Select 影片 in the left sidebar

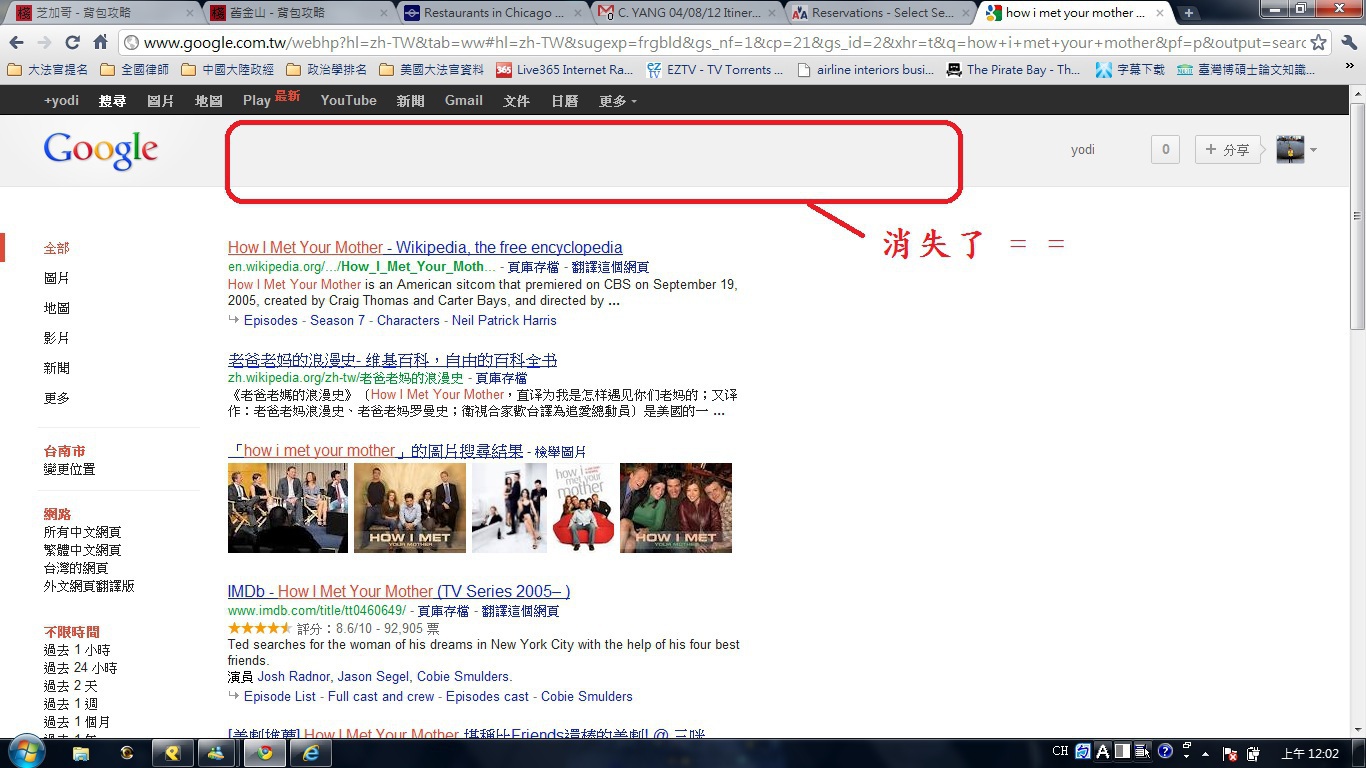(56, 338)
